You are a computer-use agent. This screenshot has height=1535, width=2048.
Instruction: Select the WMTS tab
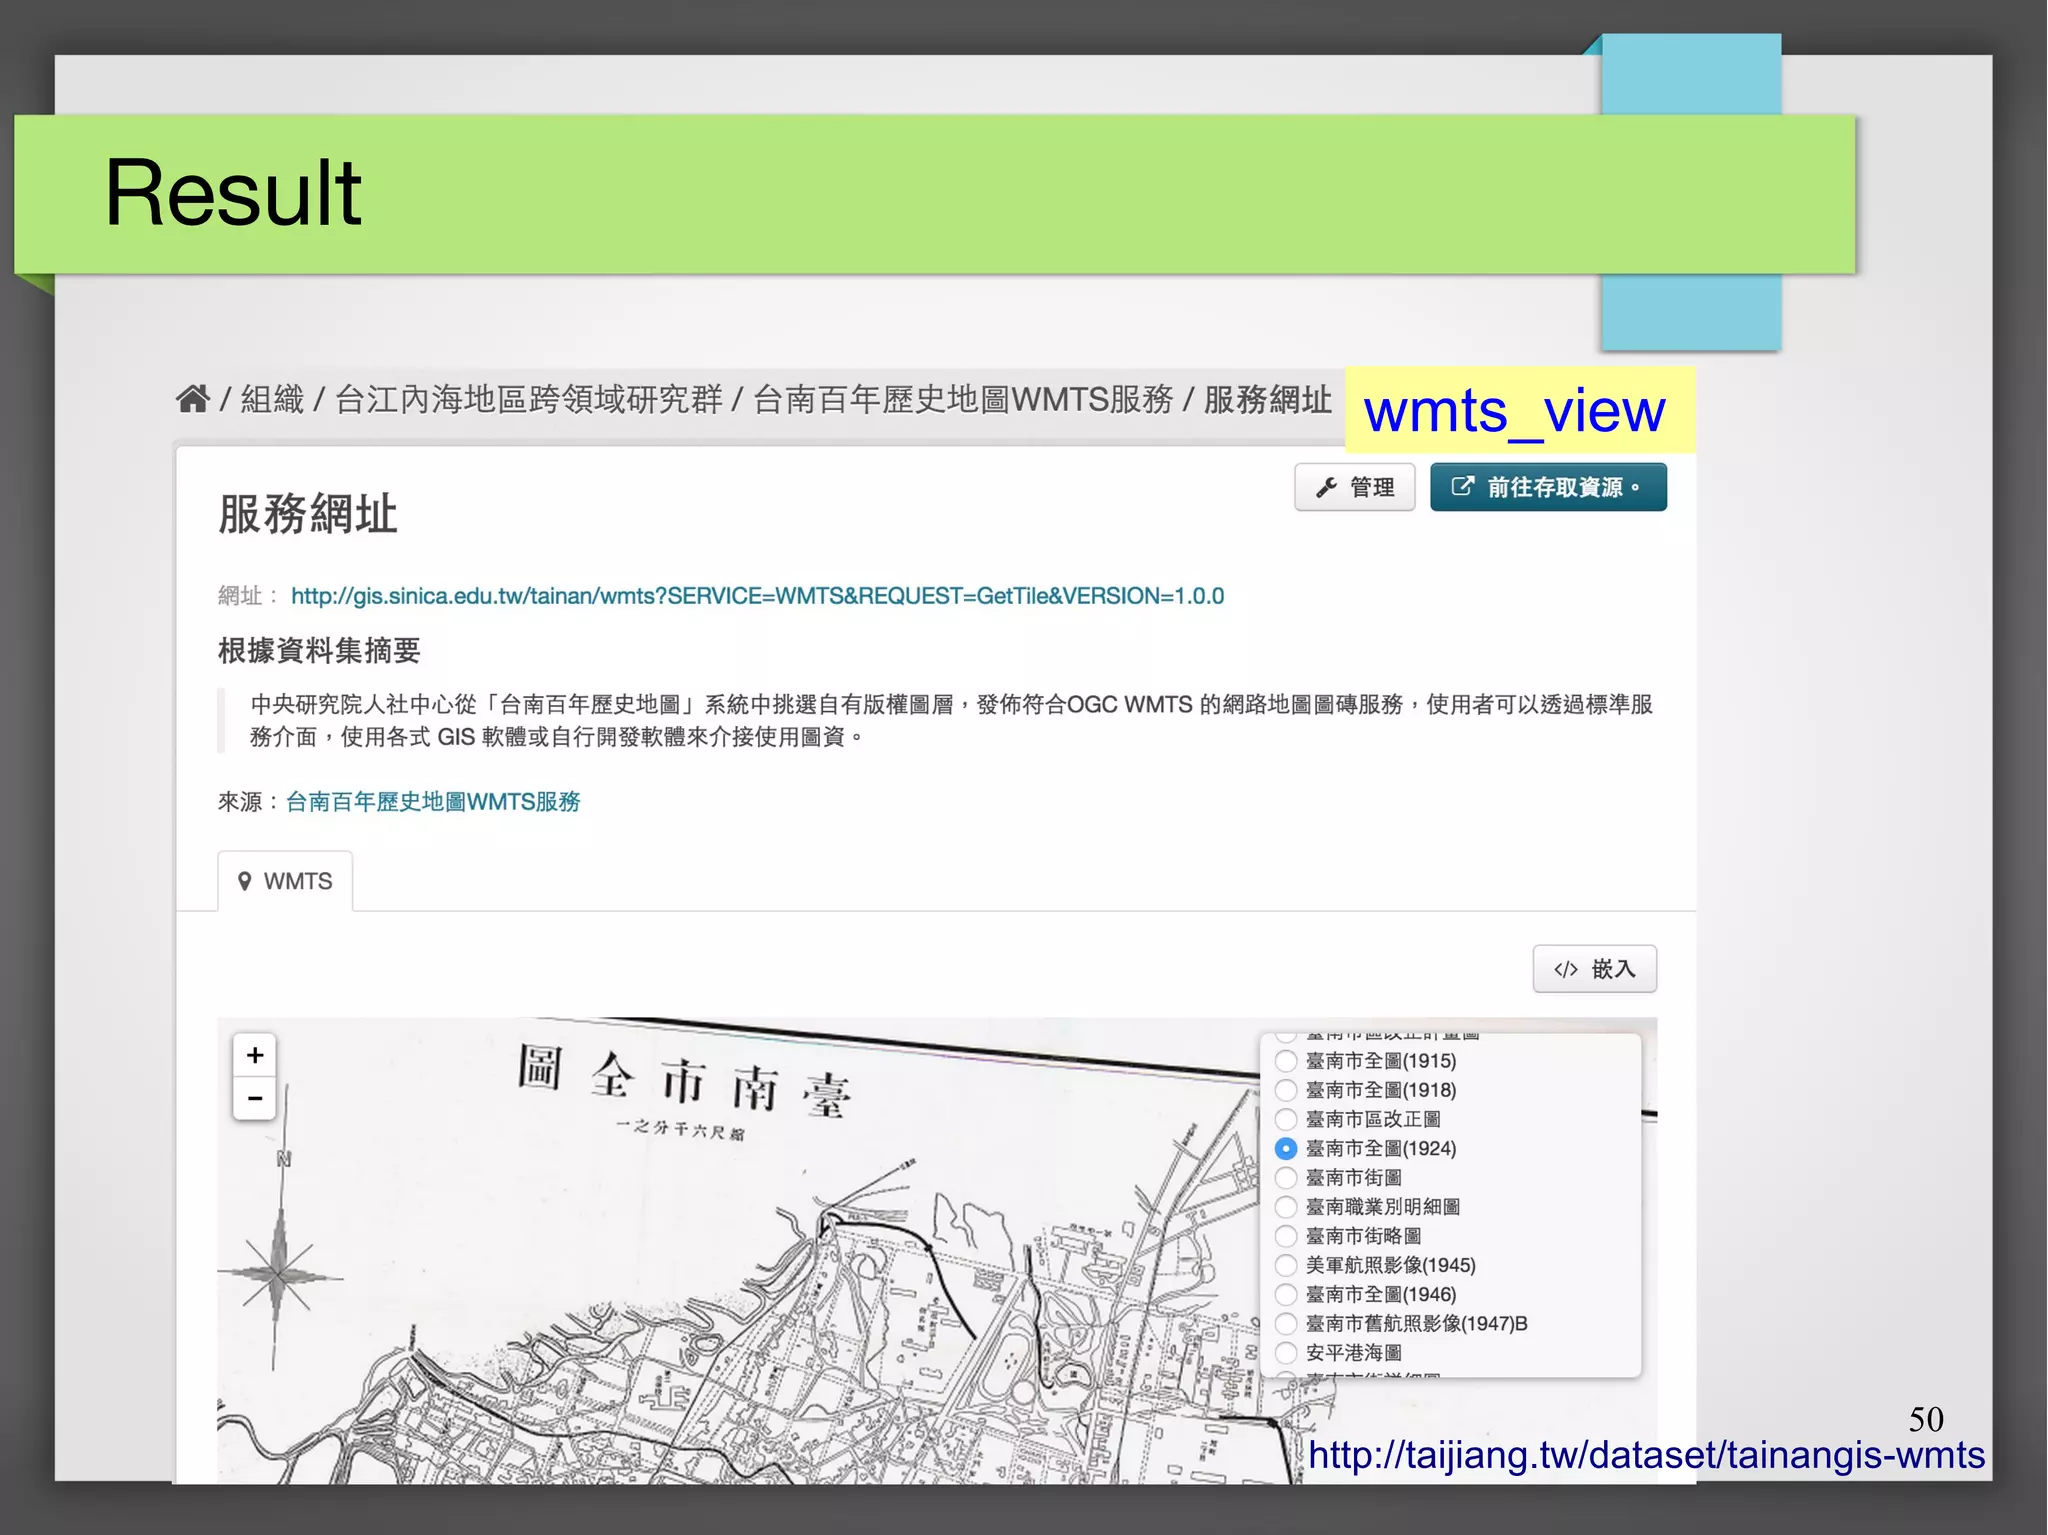(285, 881)
